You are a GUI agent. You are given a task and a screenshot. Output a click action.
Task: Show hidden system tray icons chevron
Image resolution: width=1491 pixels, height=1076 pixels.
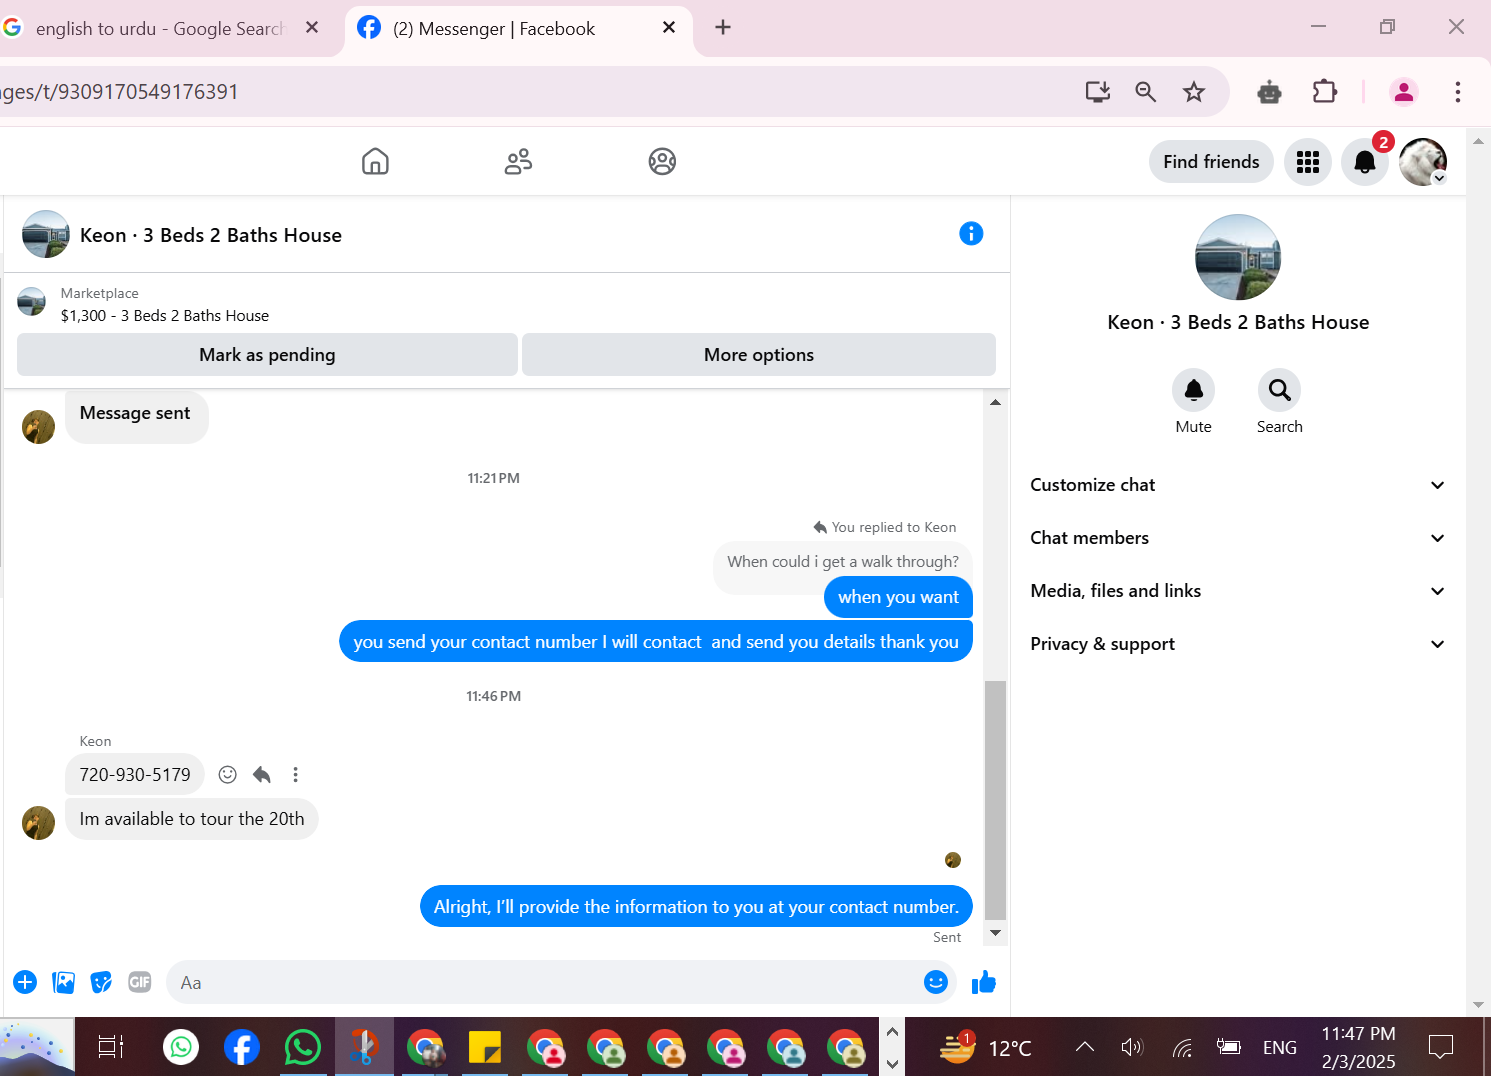coord(1084,1047)
